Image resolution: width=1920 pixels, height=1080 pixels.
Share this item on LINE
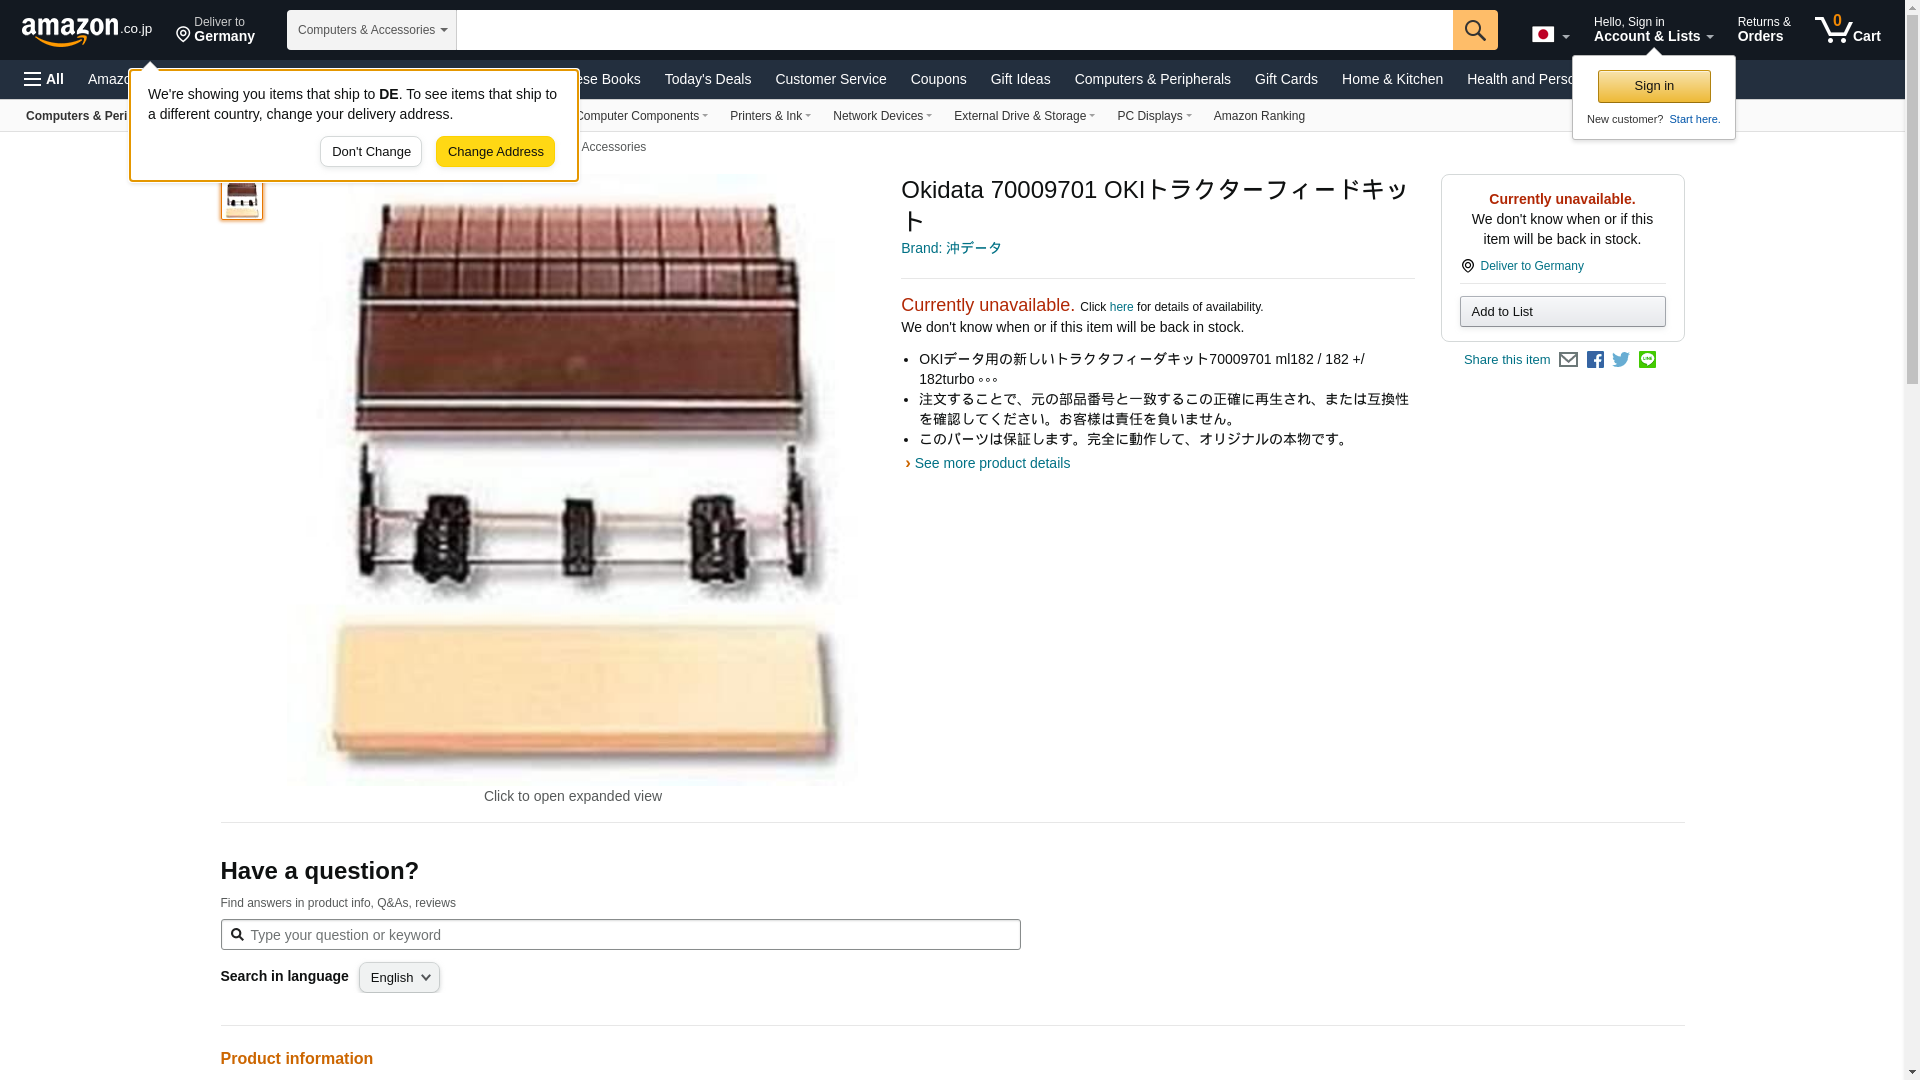(x=1647, y=360)
